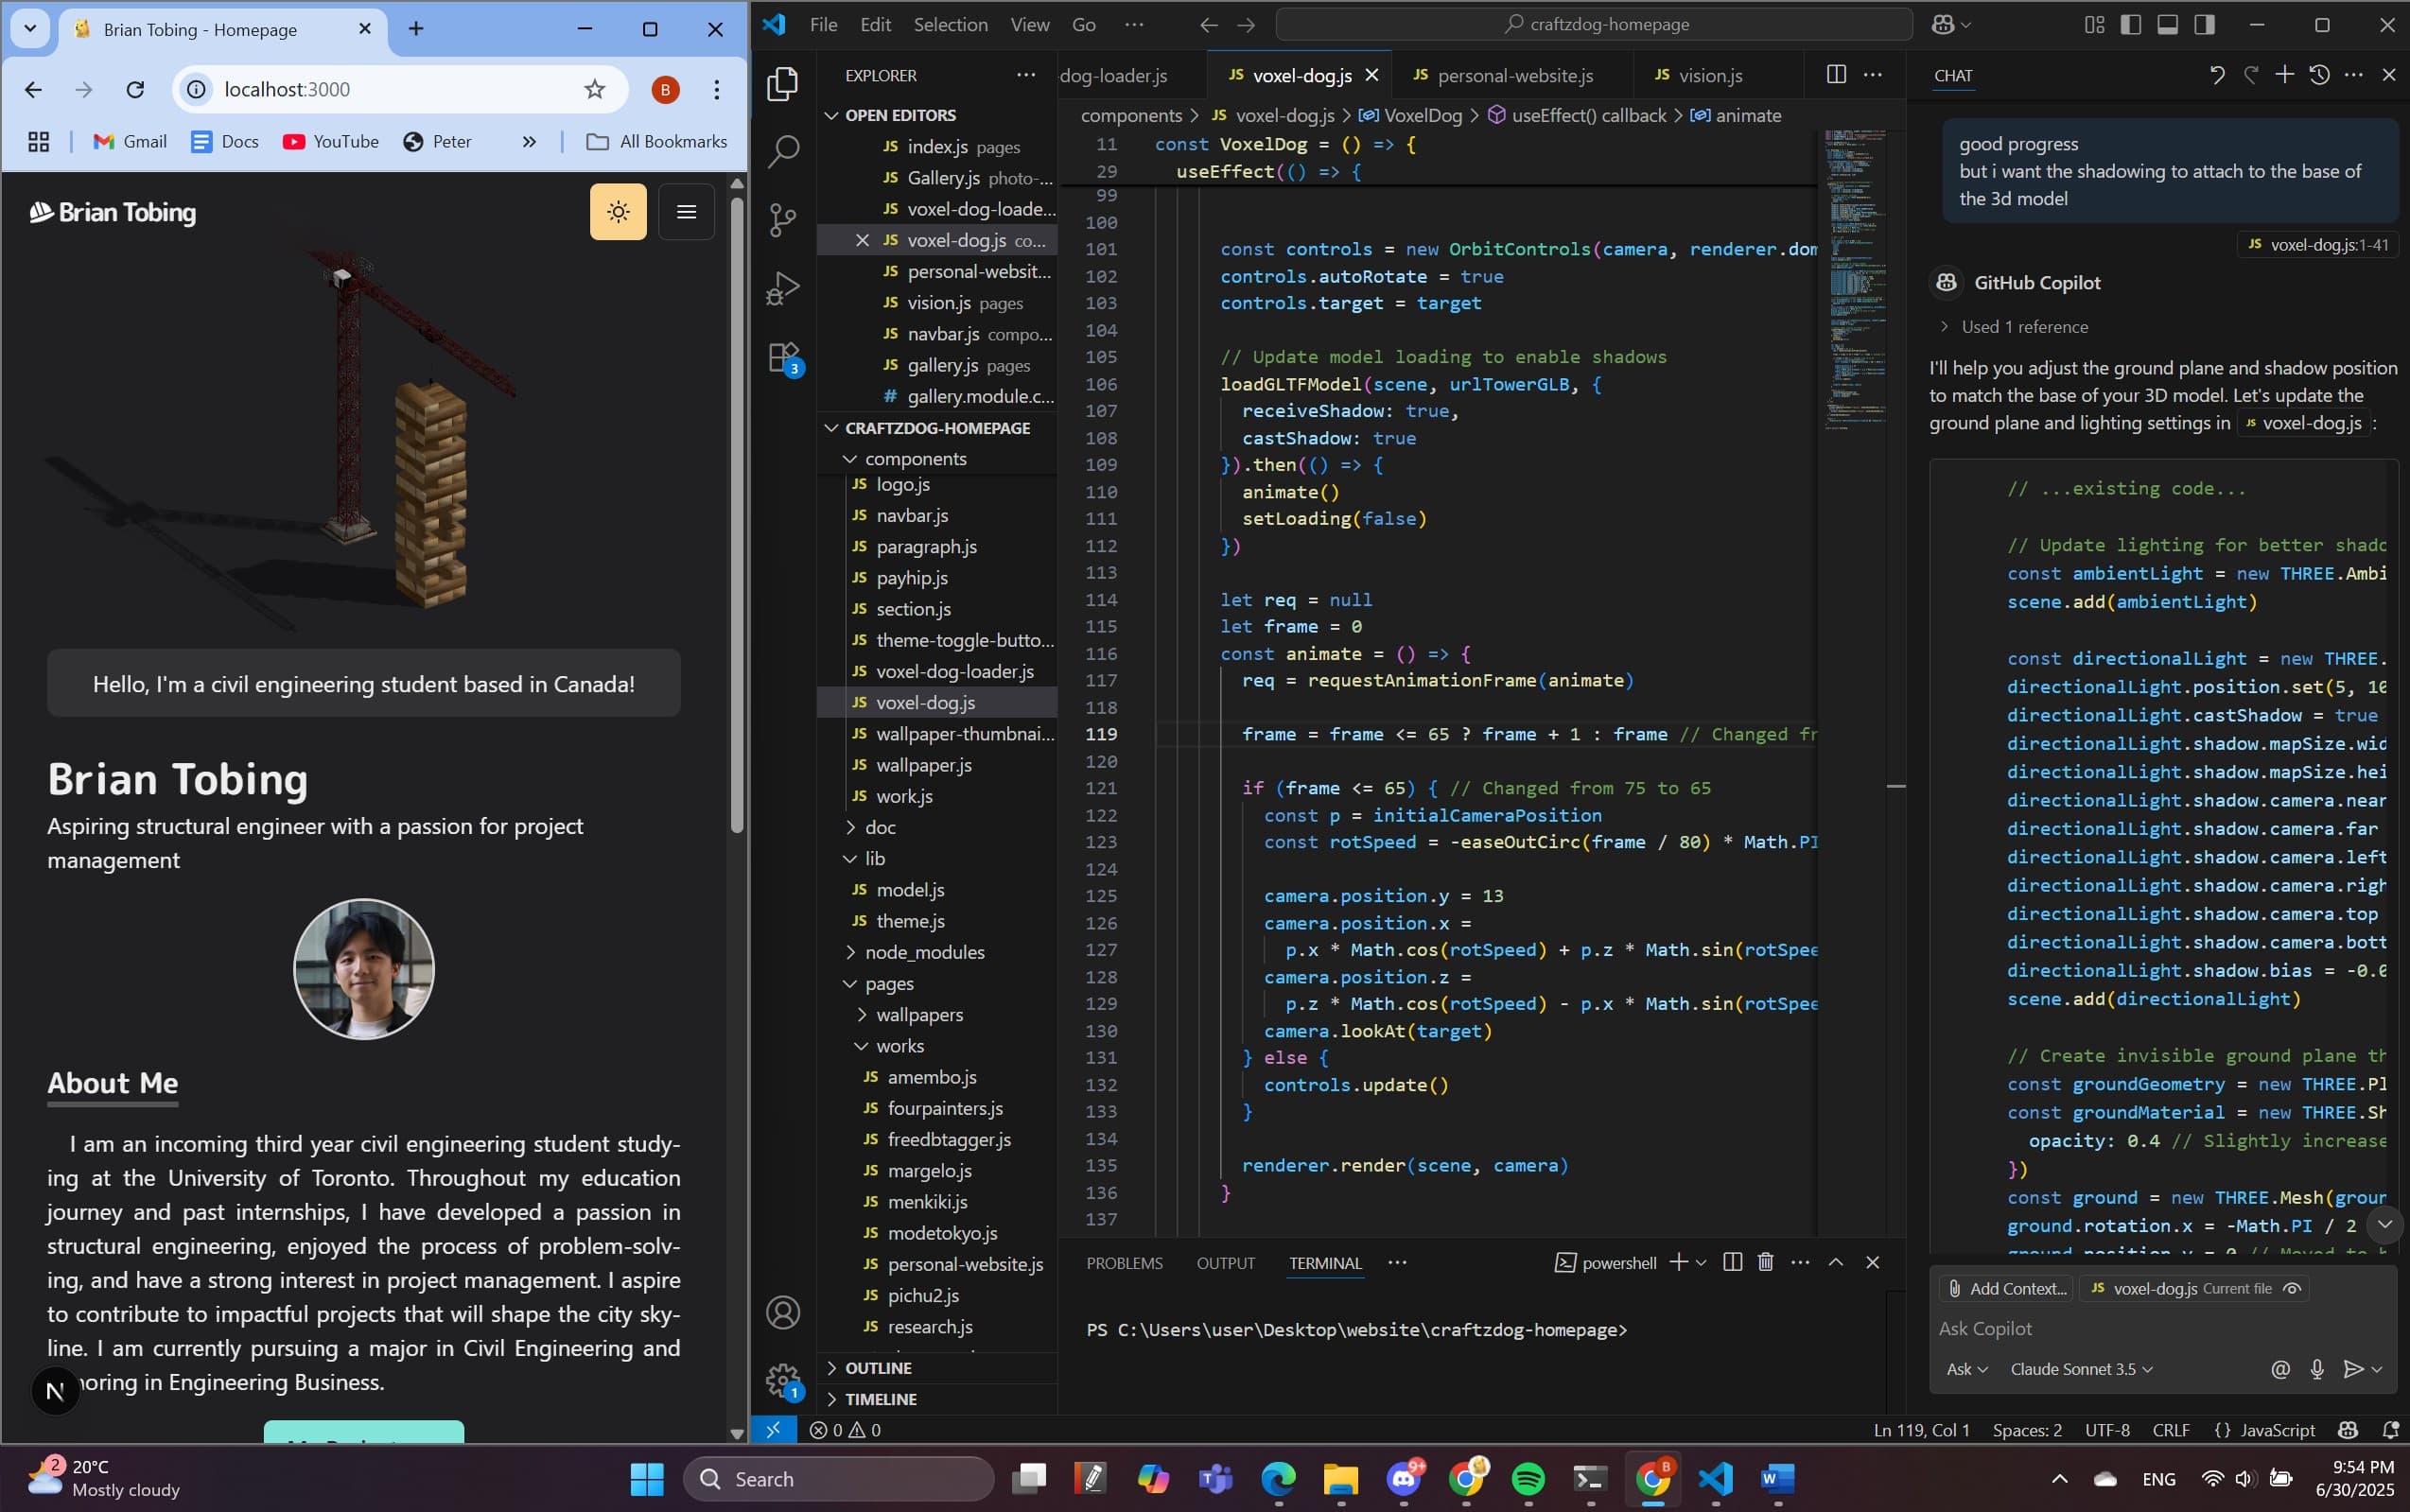
Task: Show chat history clock icon
Action: click(2319, 74)
